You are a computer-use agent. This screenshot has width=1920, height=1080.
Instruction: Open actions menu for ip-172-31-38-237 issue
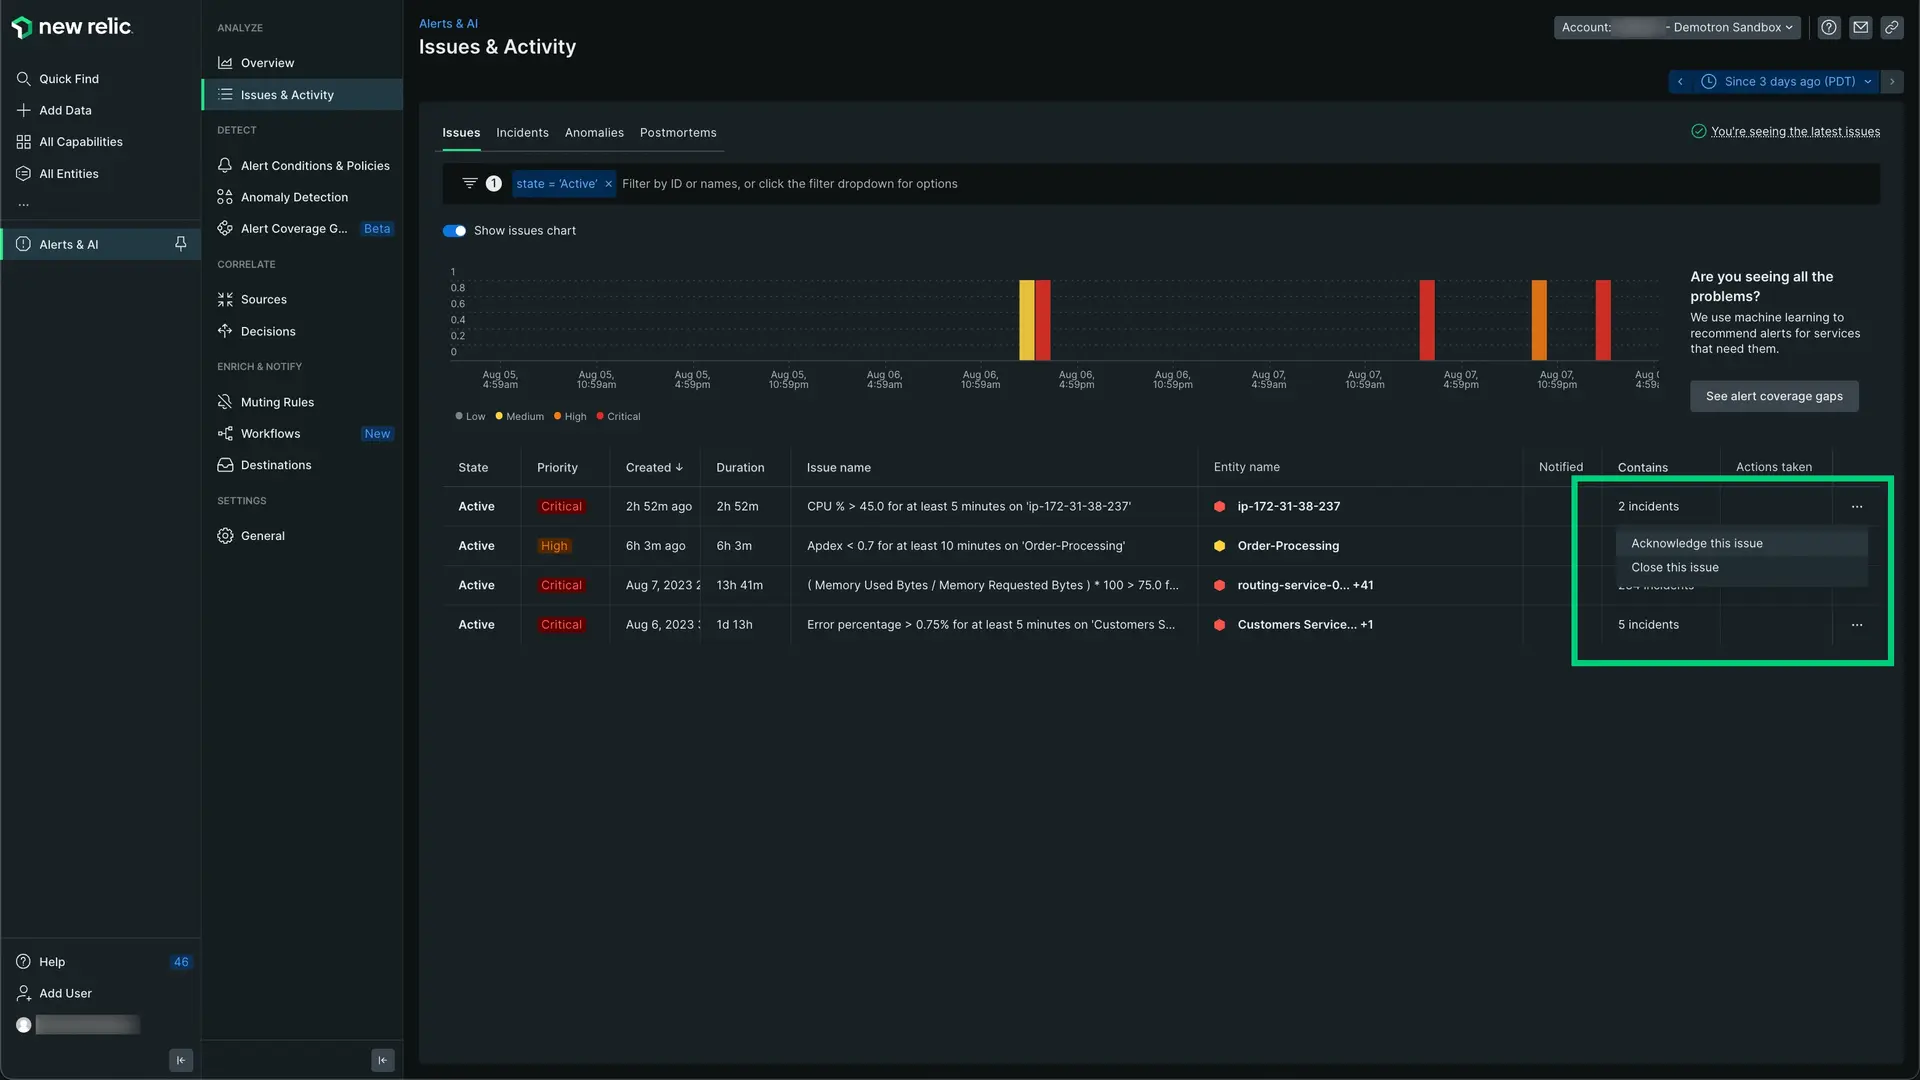click(1857, 507)
